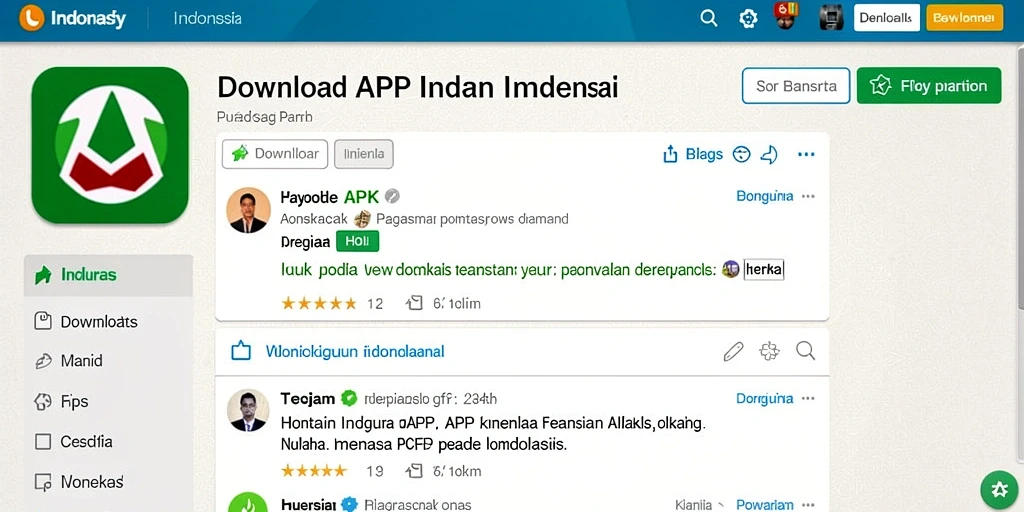The width and height of the screenshot is (1024, 512).
Task: Click the verified badge beside Payootle APK
Action: tap(392, 197)
